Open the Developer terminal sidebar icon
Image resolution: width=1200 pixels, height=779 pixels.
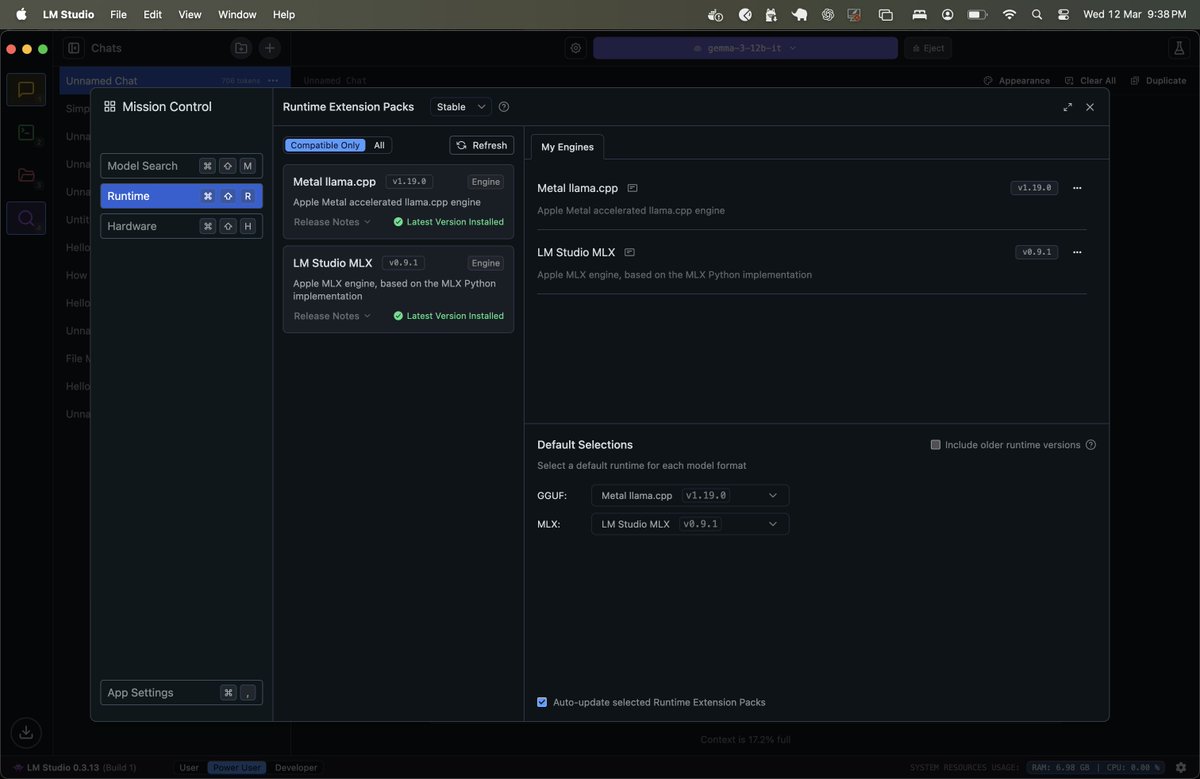click(x=26, y=132)
